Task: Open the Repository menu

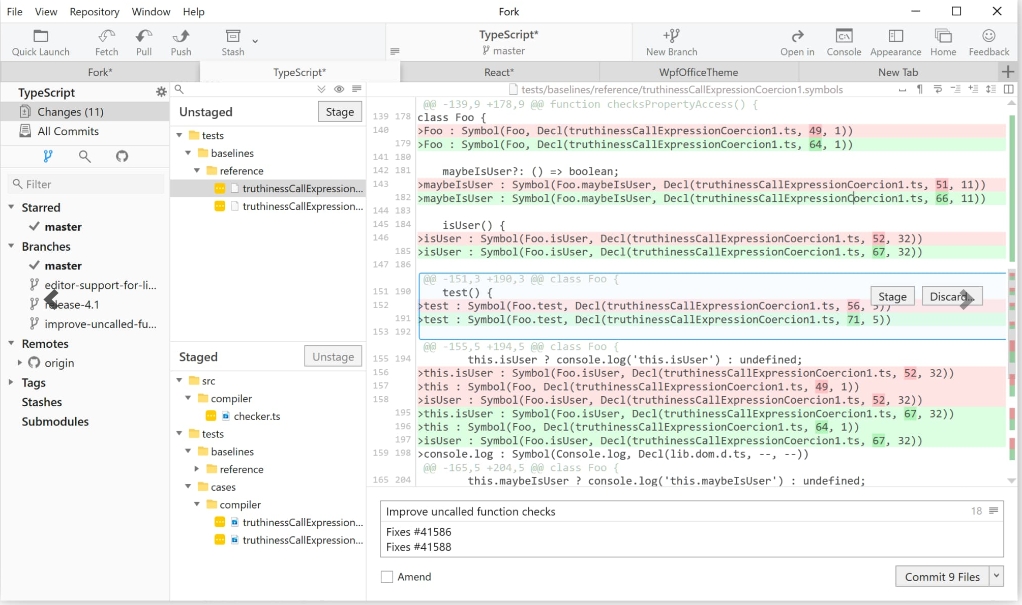Action: 94,12
